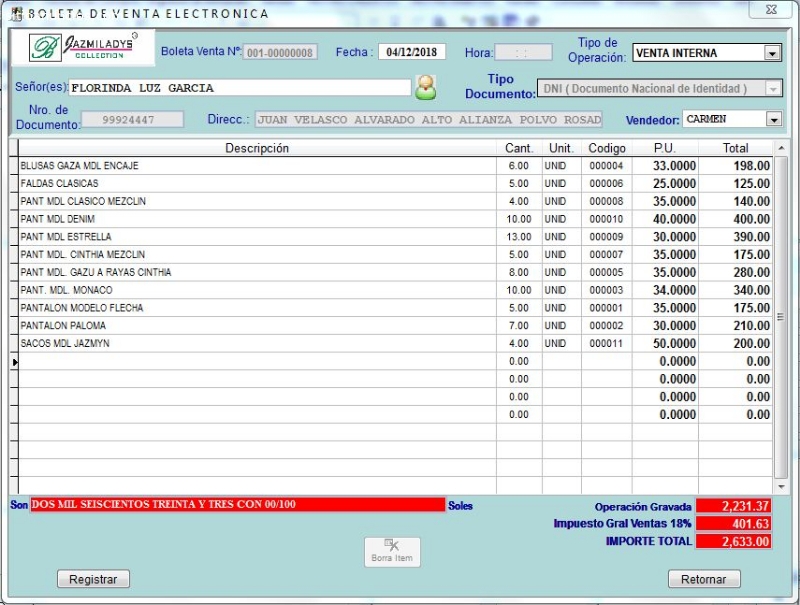Click total 210.00 for PANTALON PALOMA

point(735,326)
